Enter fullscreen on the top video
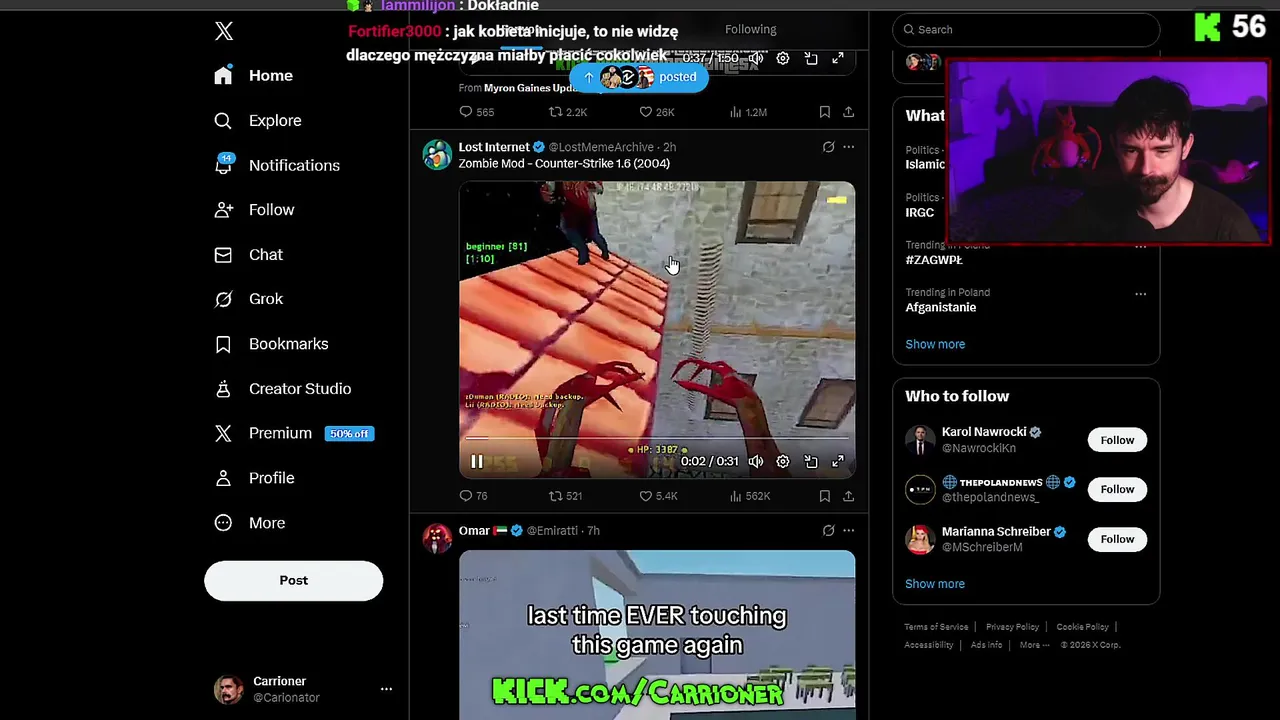 click(838, 58)
